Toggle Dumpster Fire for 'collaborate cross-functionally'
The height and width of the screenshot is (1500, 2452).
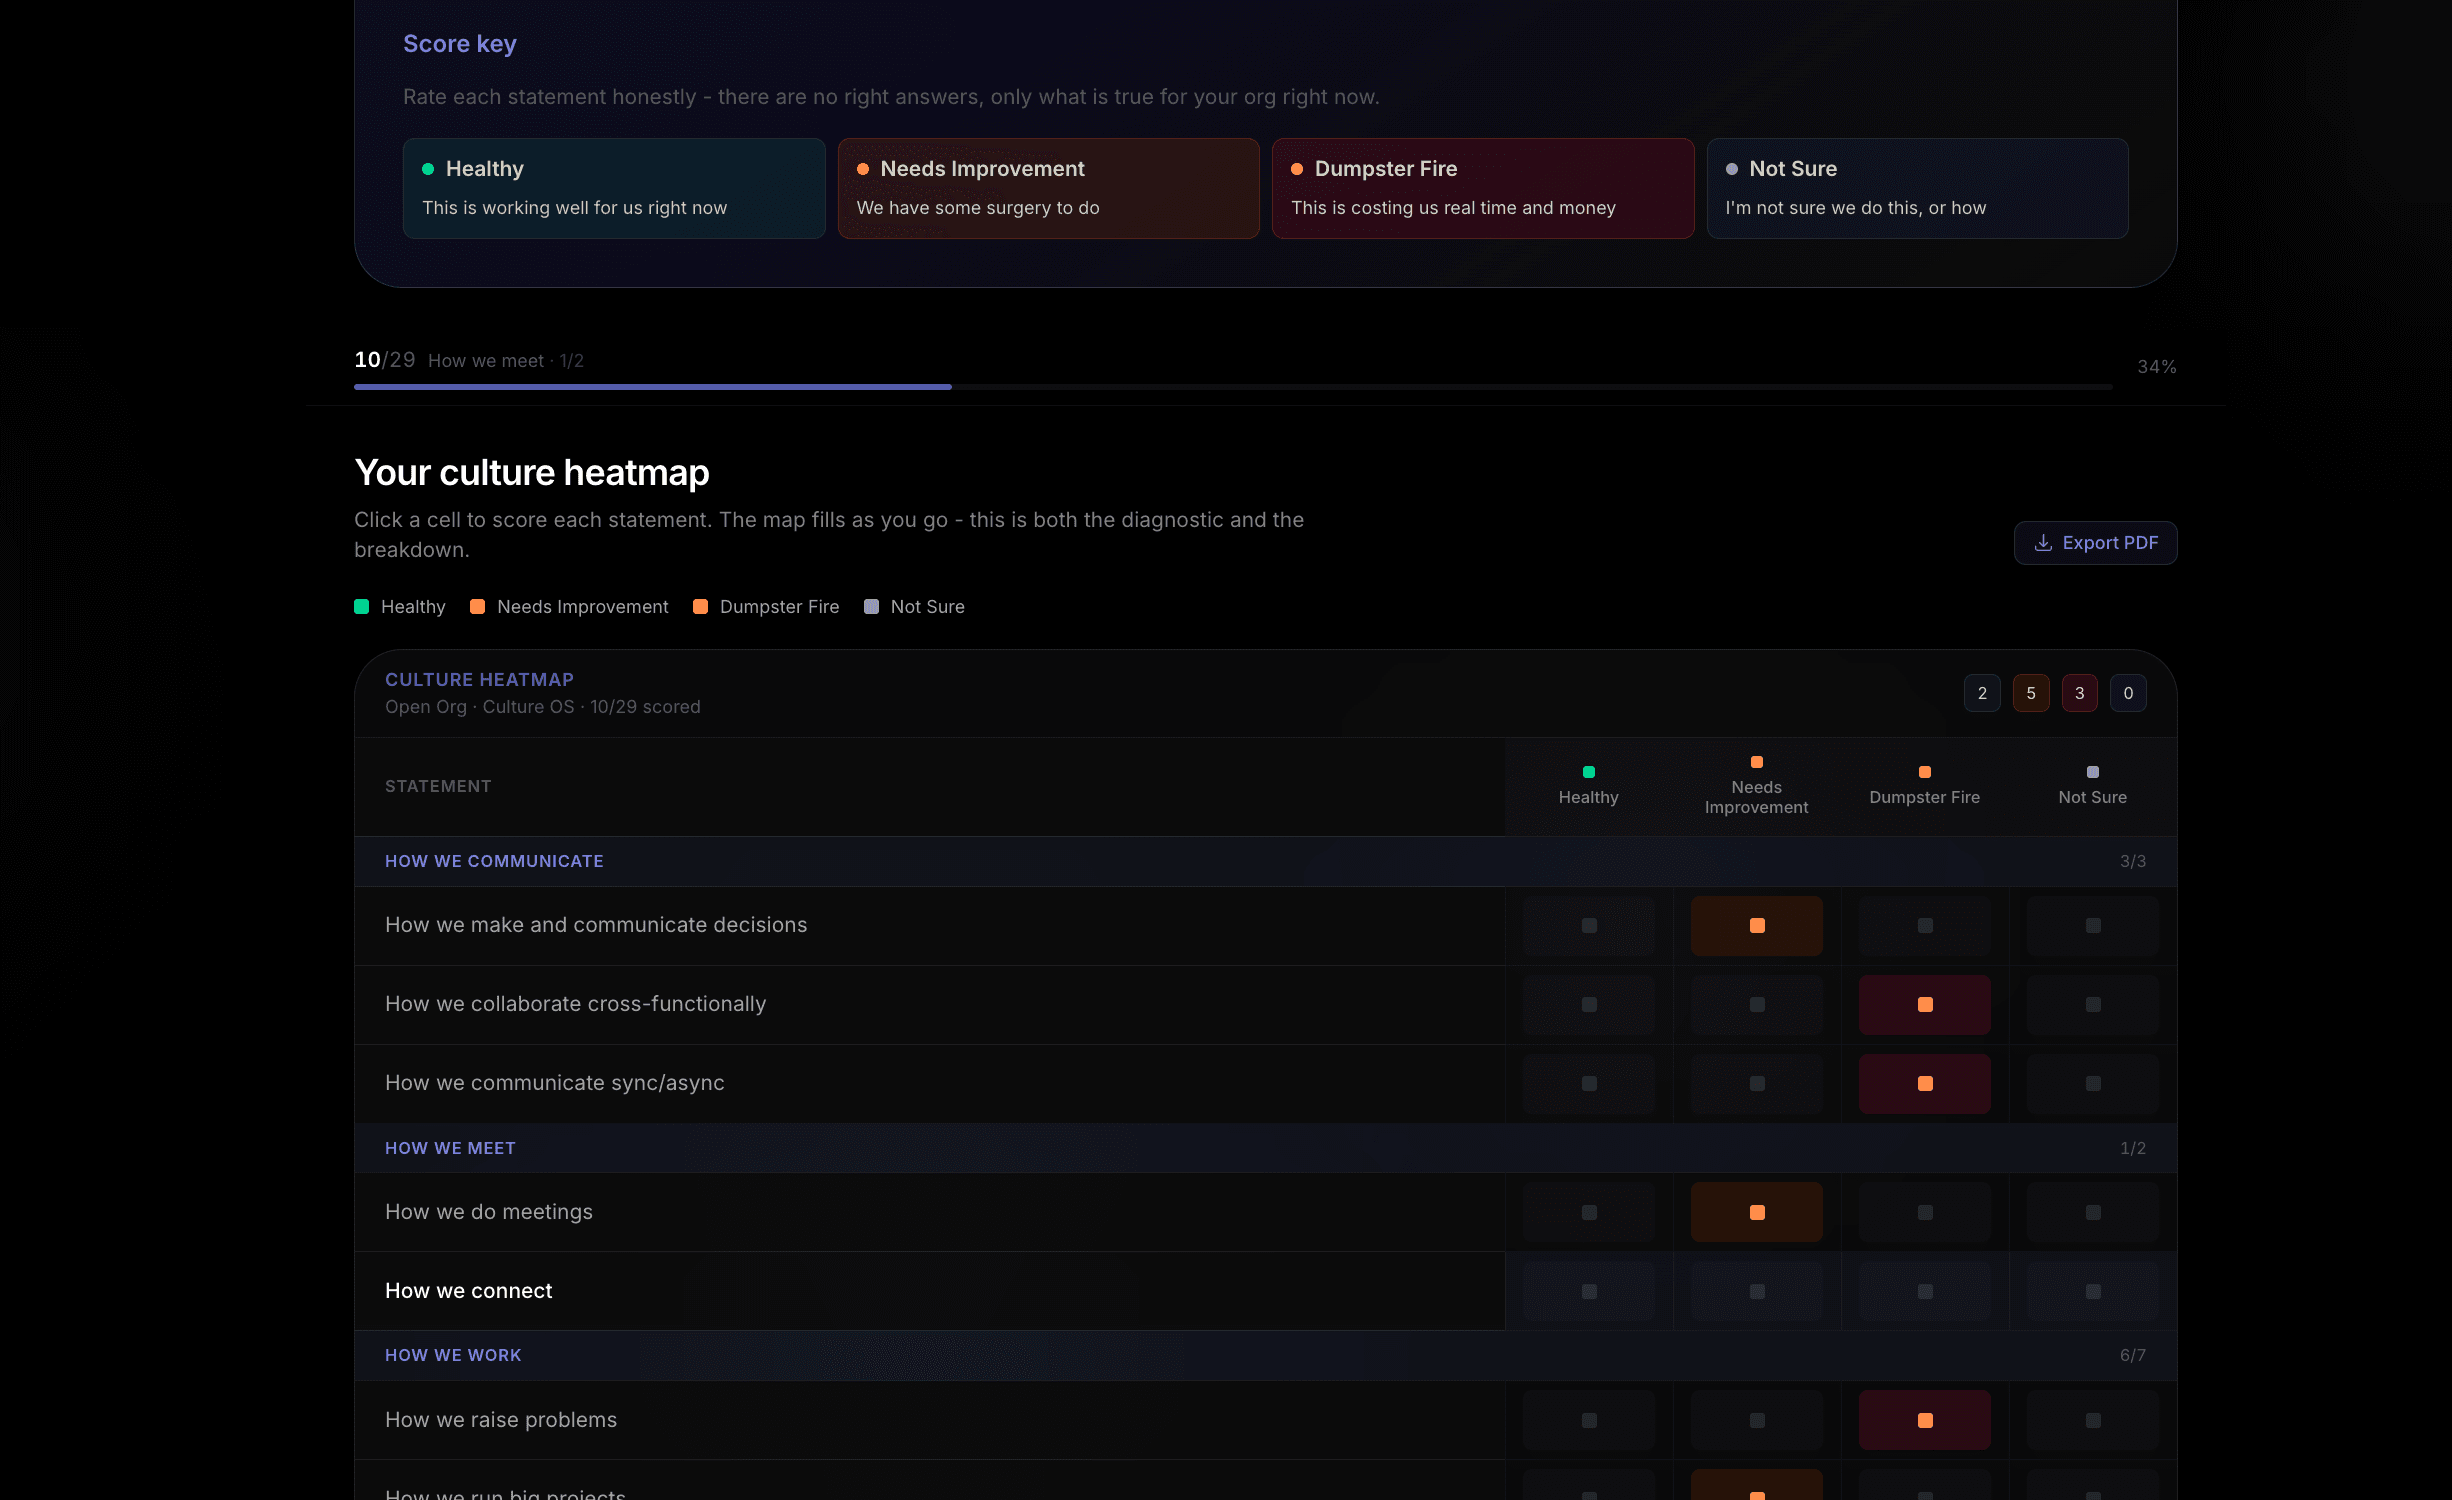[x=1925, y=1005]
